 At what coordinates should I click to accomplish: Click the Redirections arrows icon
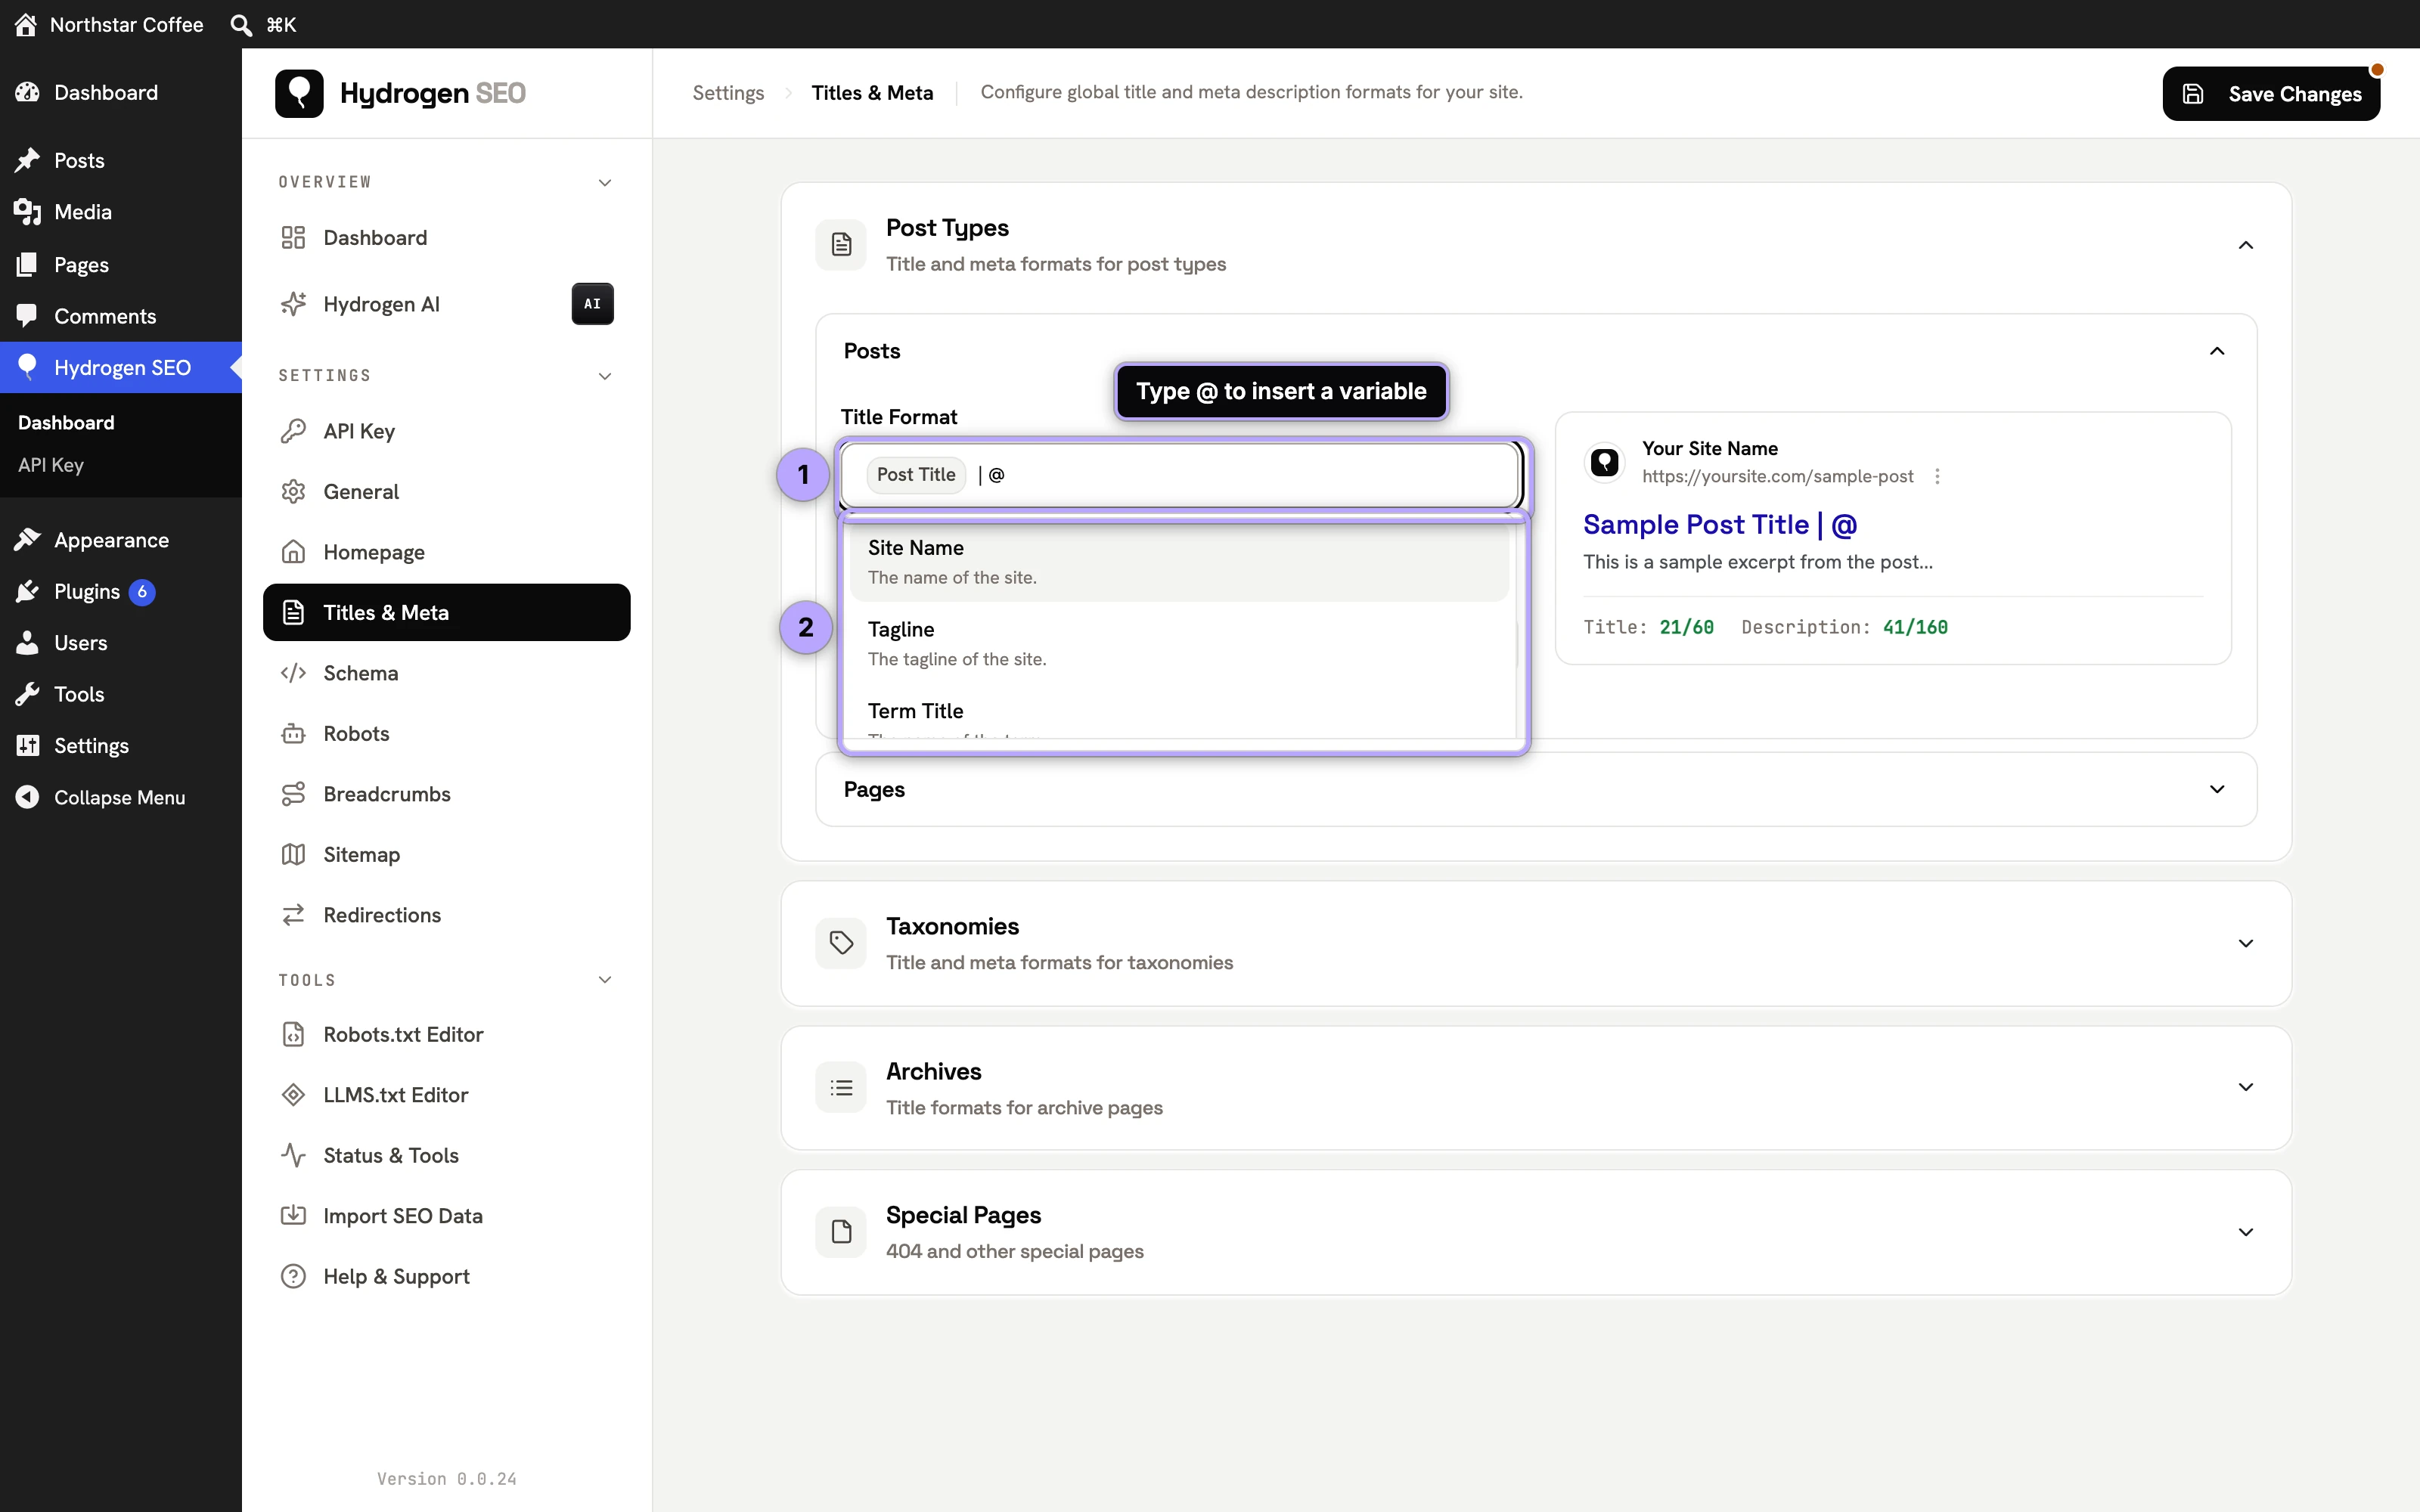click(293, 915)
